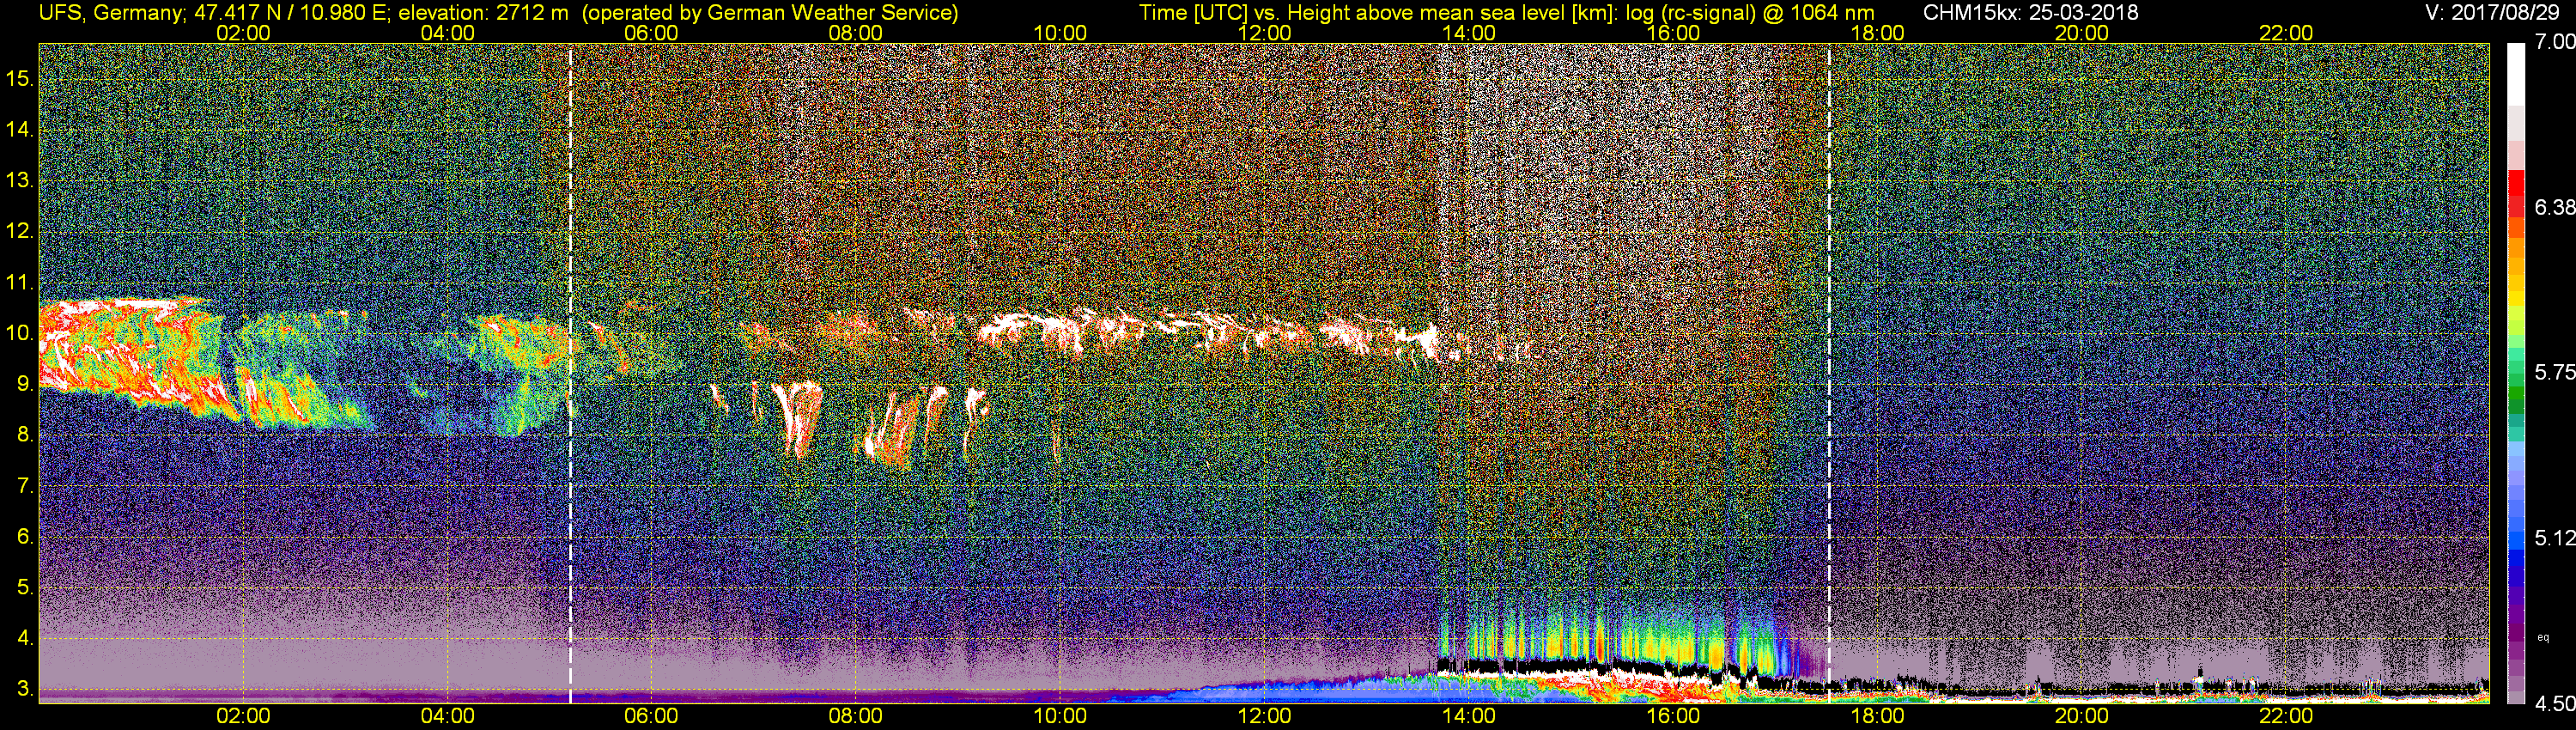Image resolution: width=2576 pixels, height=730 pixels.
Task: Click the "22:00" label on the top time axis
Action: point(2286,33)
